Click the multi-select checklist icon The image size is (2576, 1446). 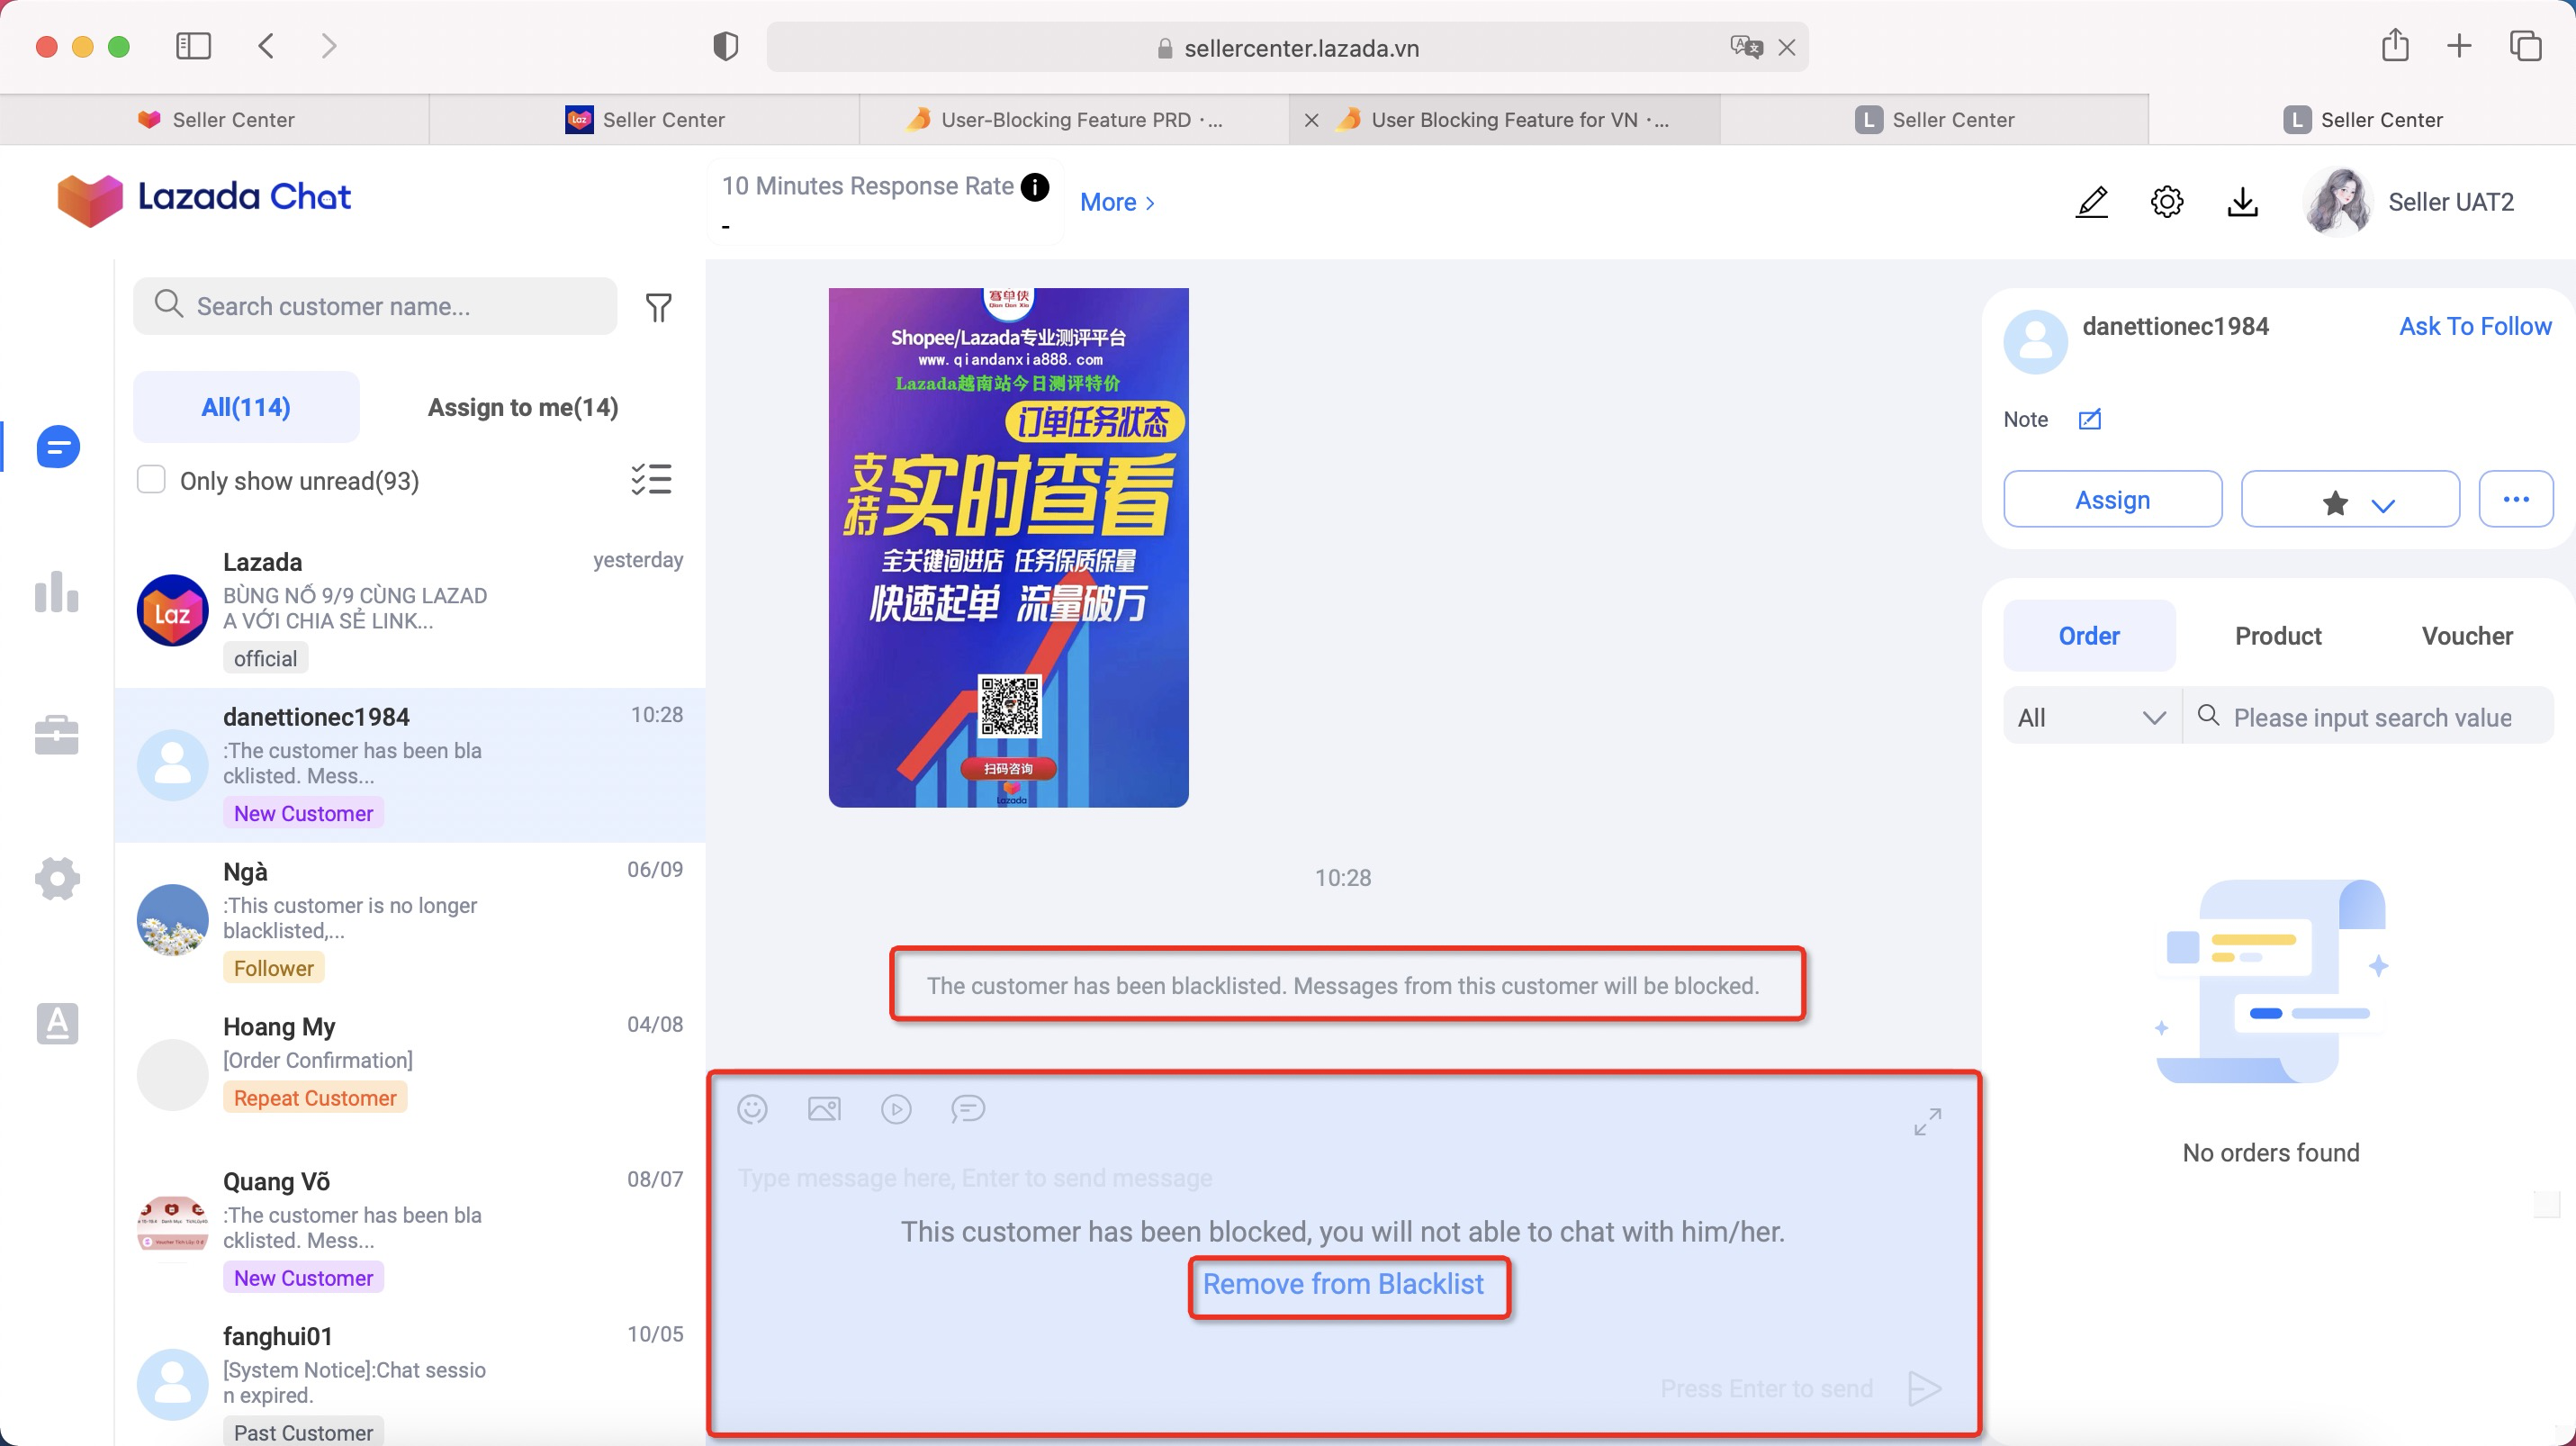pos(651,480)
